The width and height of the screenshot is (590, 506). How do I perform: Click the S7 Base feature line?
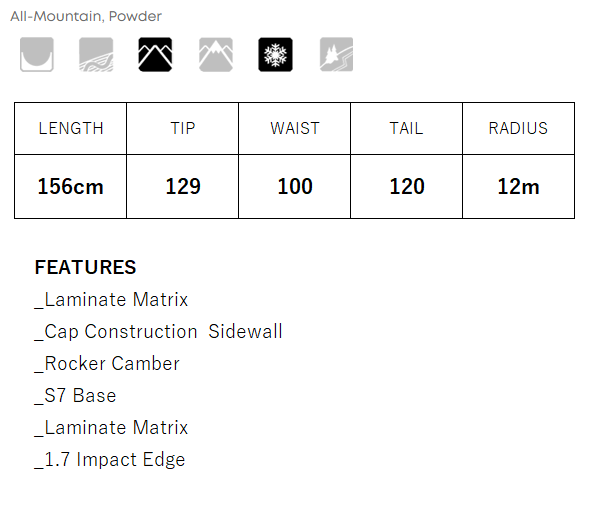pyautogui.click(x=75, y=396)
